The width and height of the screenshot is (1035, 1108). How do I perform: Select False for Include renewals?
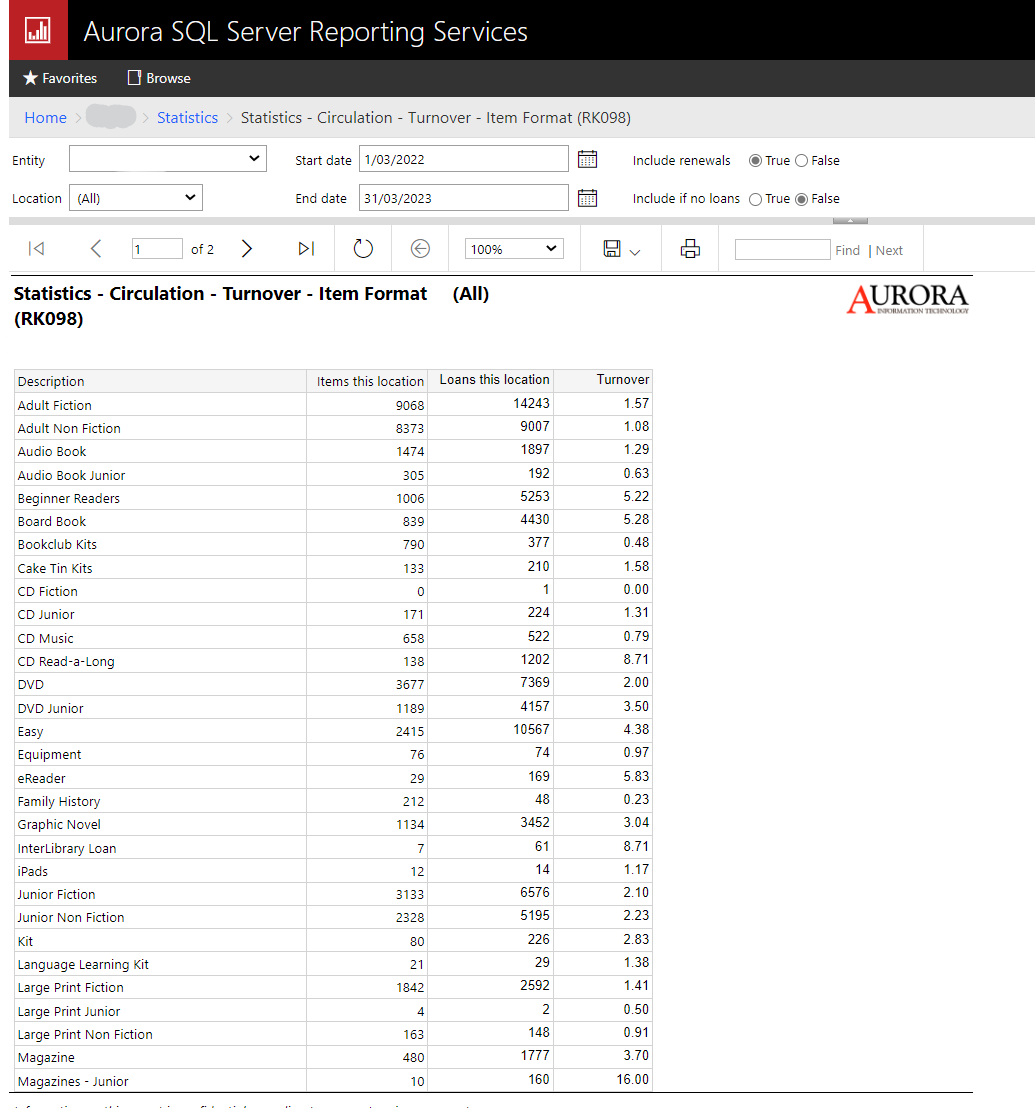pyautogui.click(x=801, y=161)
